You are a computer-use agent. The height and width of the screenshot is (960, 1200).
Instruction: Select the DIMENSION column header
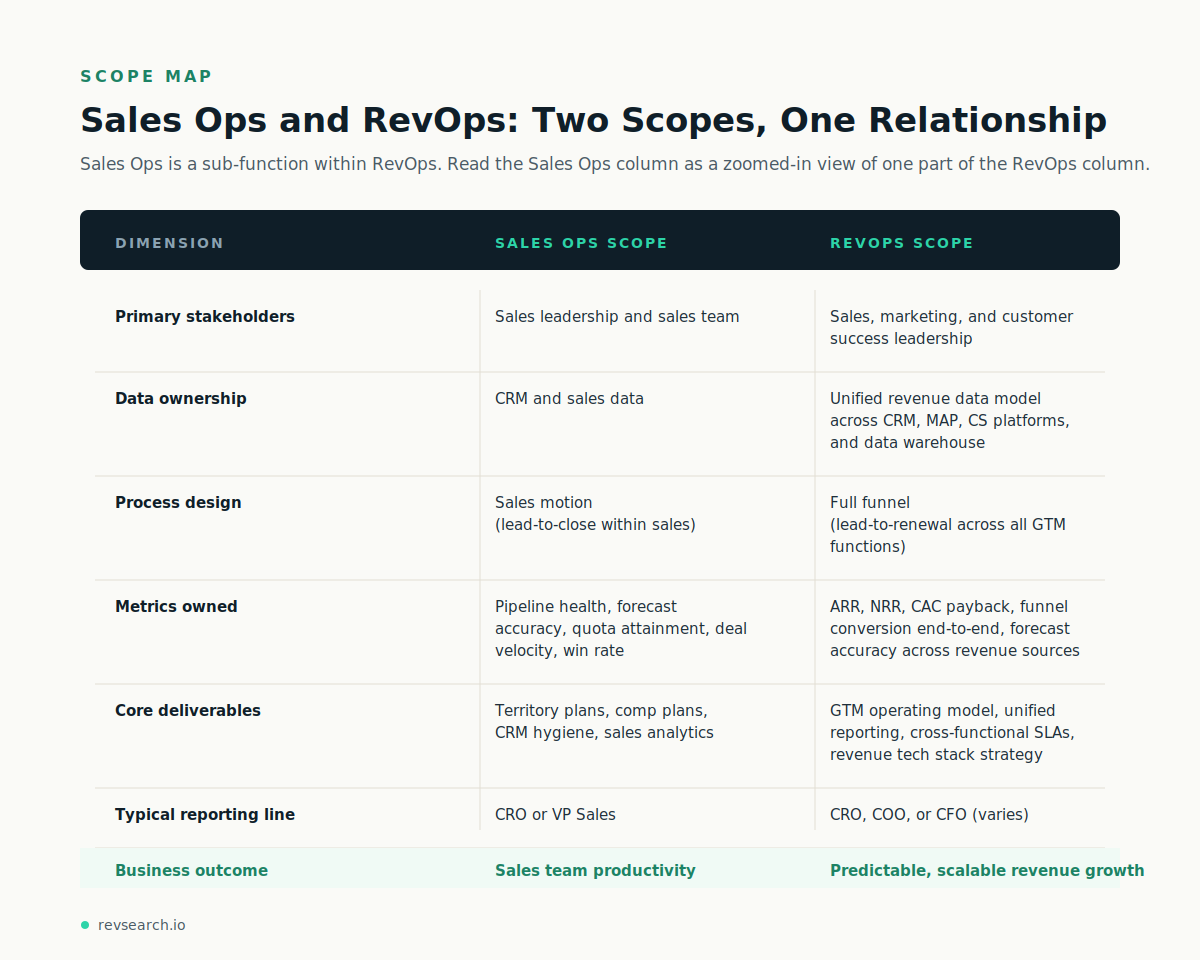pyautogui.click(x=169, y=242)
